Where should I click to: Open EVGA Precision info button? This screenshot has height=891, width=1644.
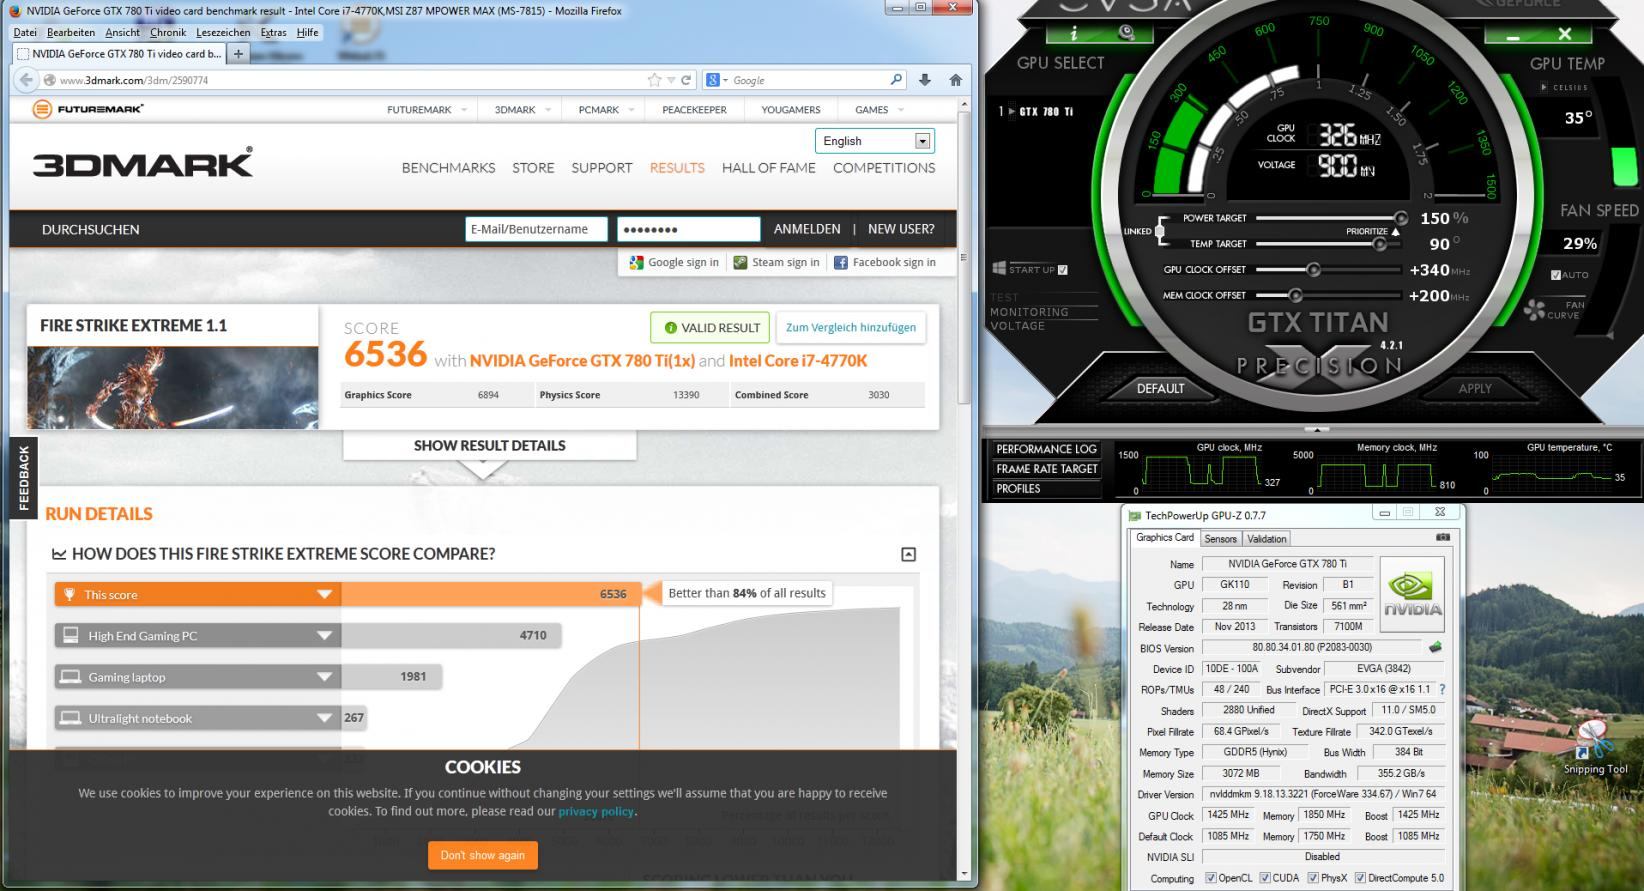pos(1073,33)
